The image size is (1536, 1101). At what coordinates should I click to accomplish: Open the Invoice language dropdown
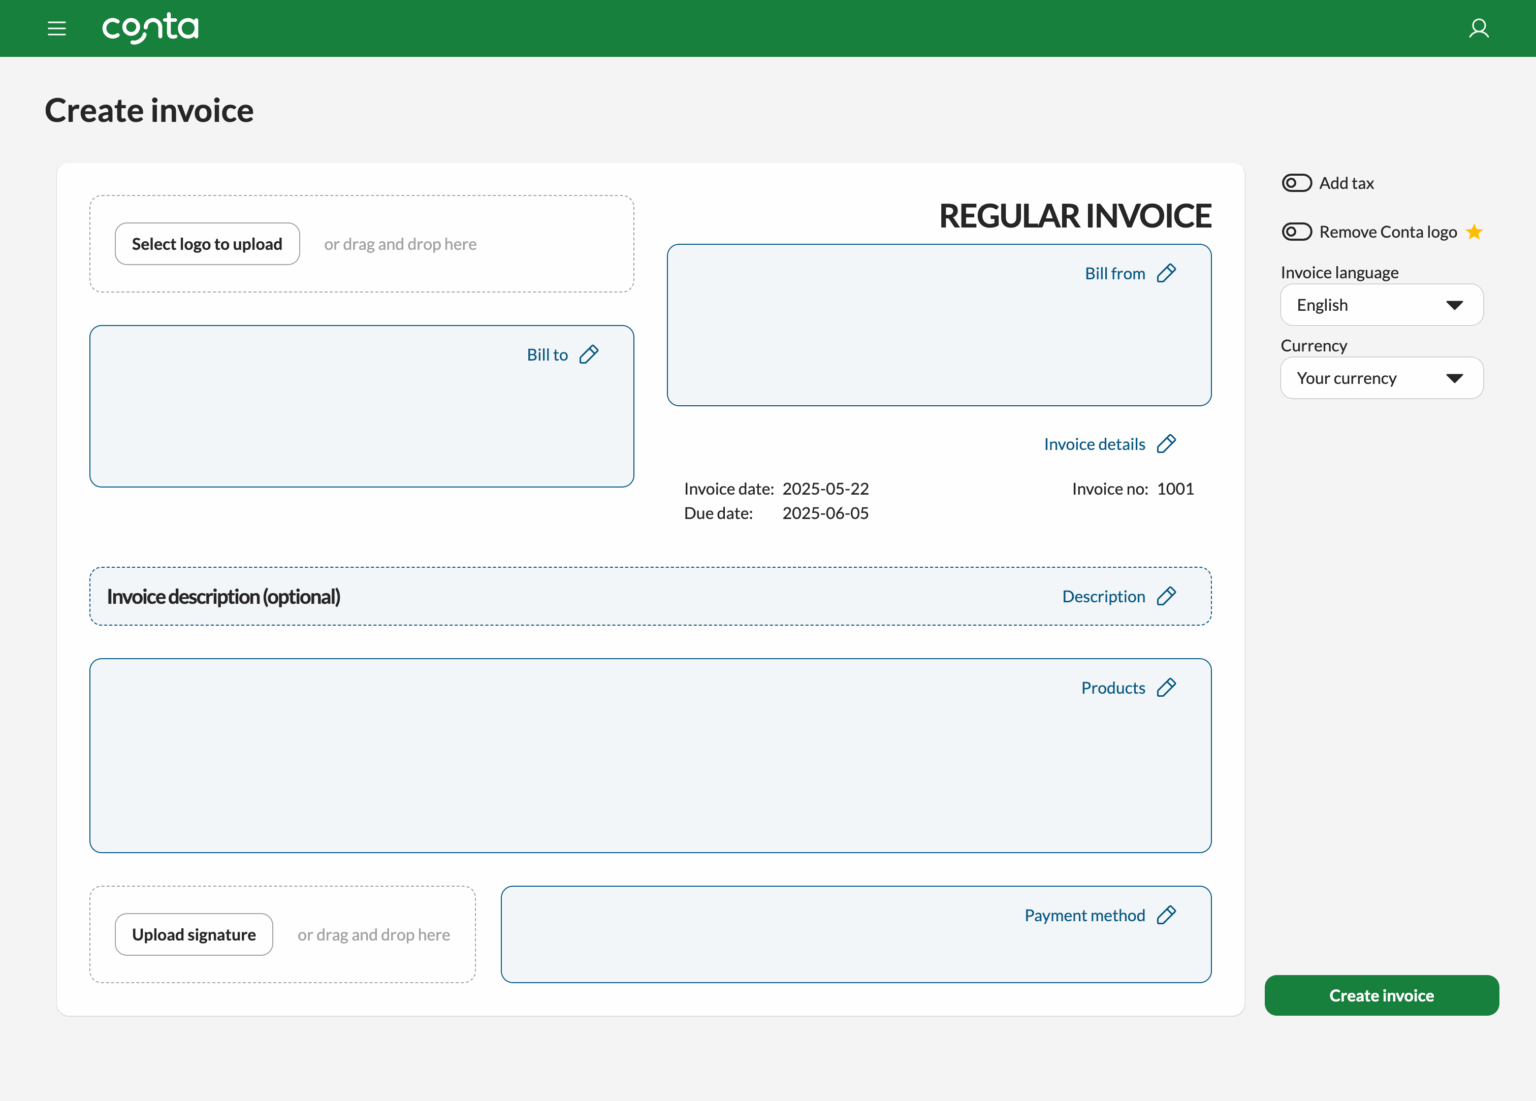[1381, 304]
